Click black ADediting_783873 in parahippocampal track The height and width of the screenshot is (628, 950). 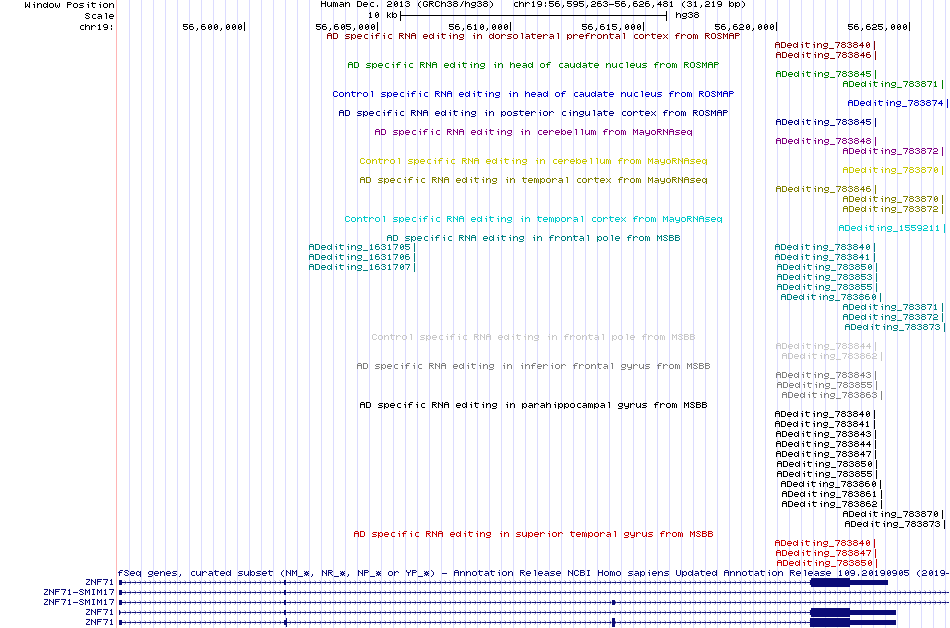[x=894, y=524]
